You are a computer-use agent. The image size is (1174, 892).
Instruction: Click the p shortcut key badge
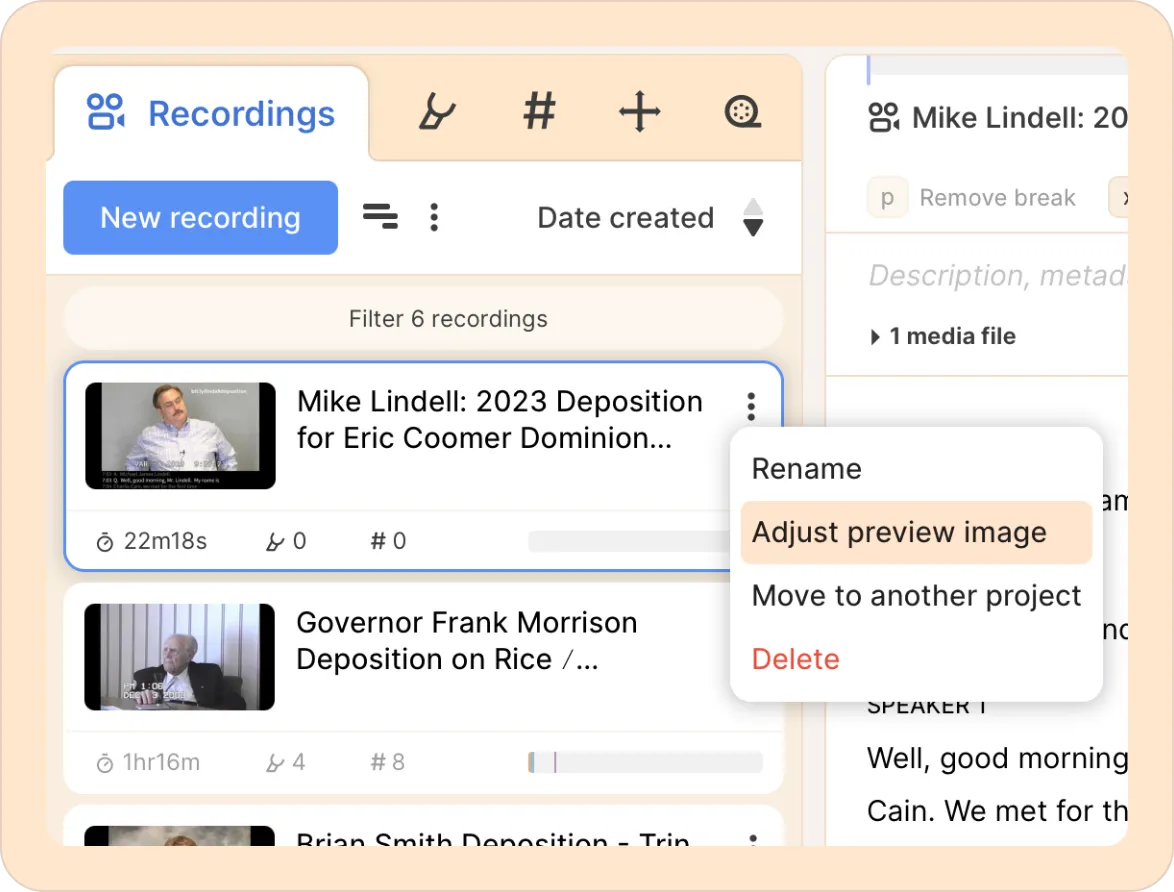pyautogui.click(x=887, y=198)
